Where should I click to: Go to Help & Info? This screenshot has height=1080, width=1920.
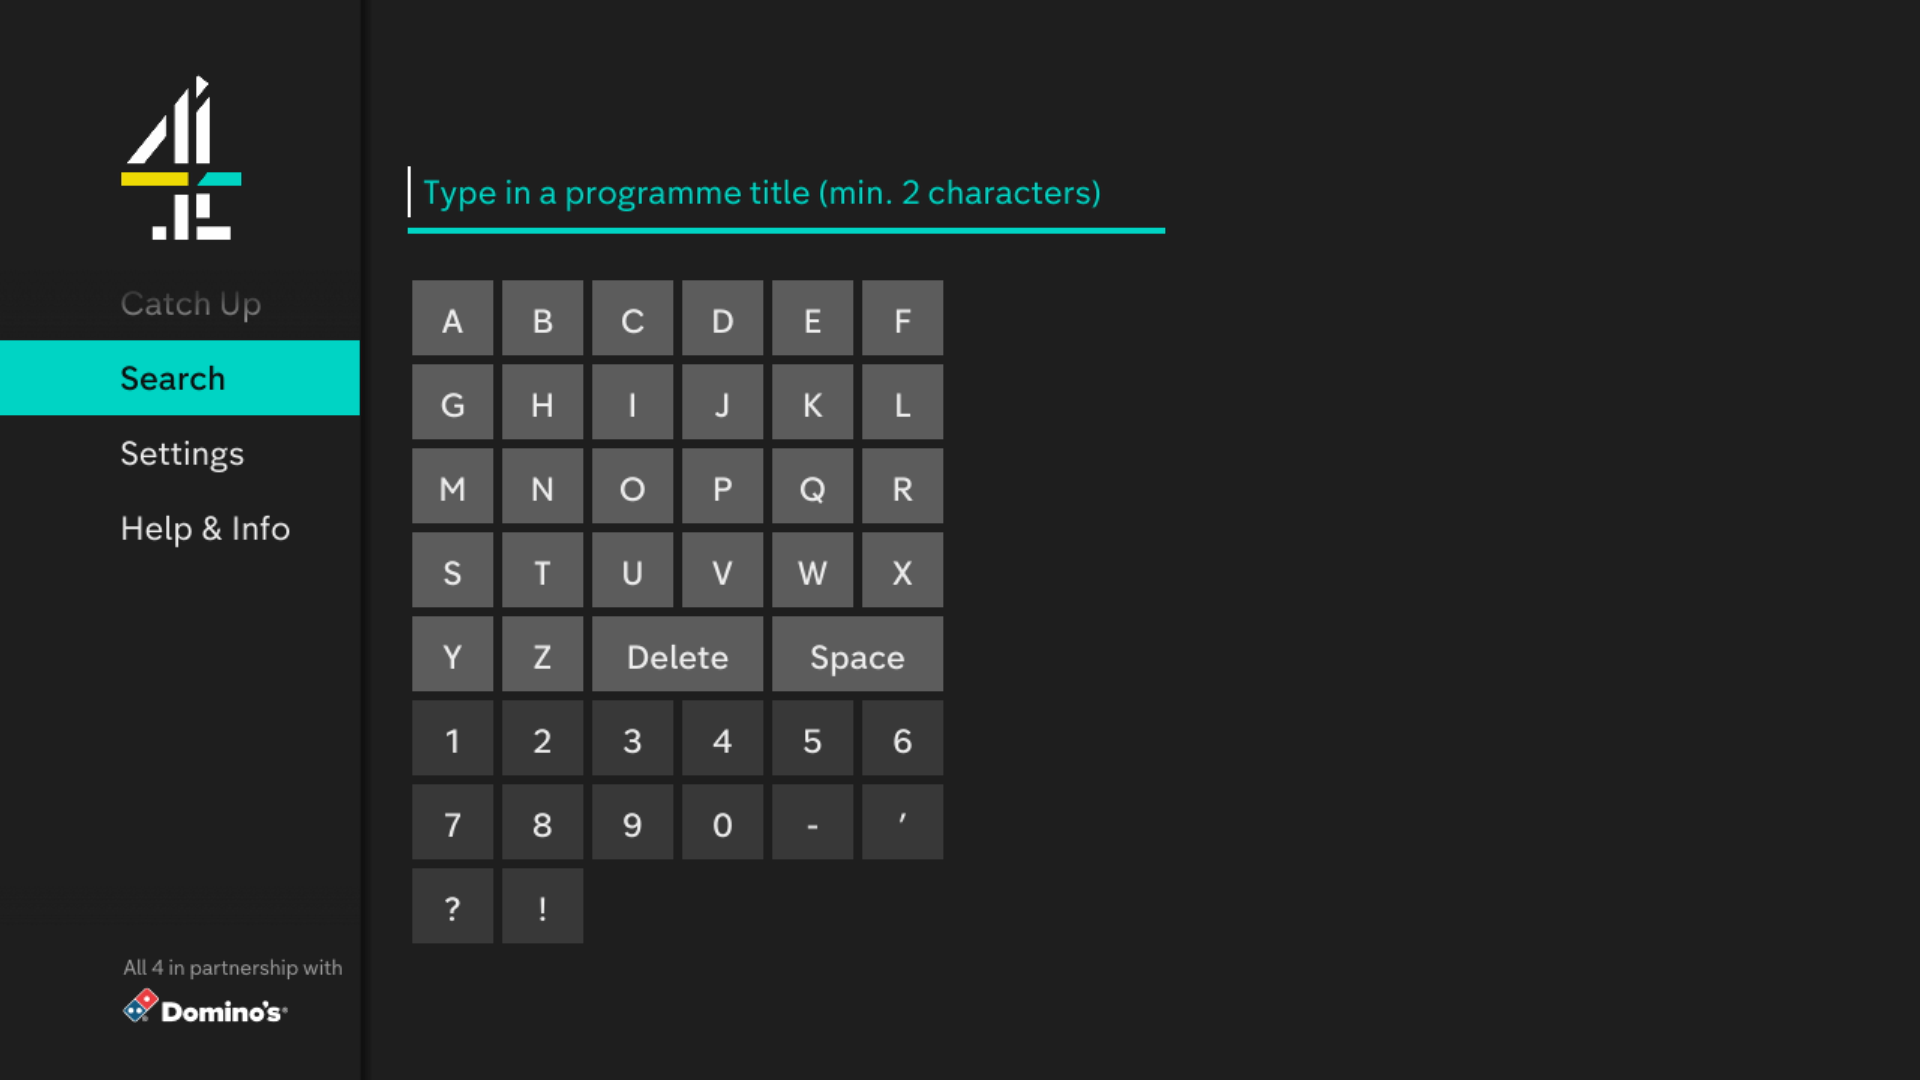click(205, 528)
